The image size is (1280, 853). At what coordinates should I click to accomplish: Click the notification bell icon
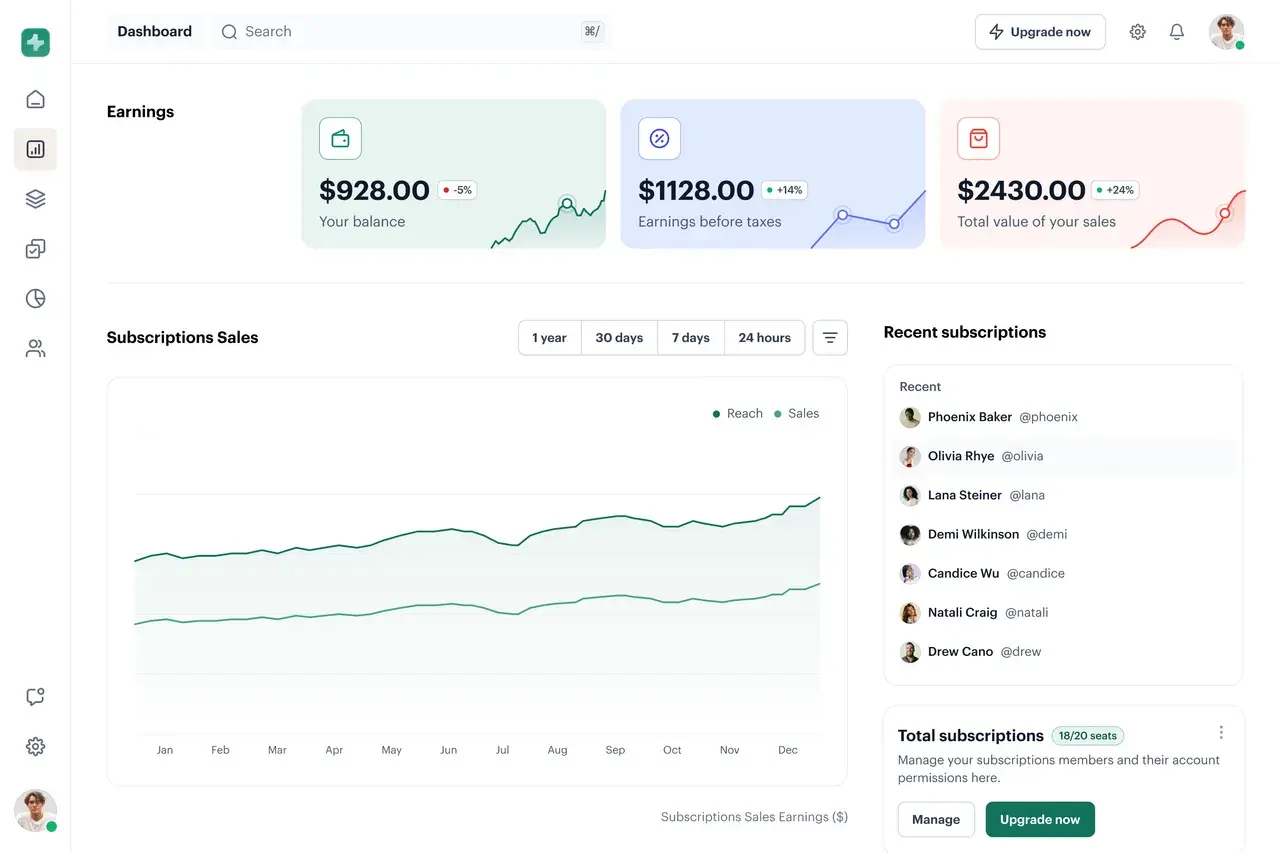click(1177, 32)
